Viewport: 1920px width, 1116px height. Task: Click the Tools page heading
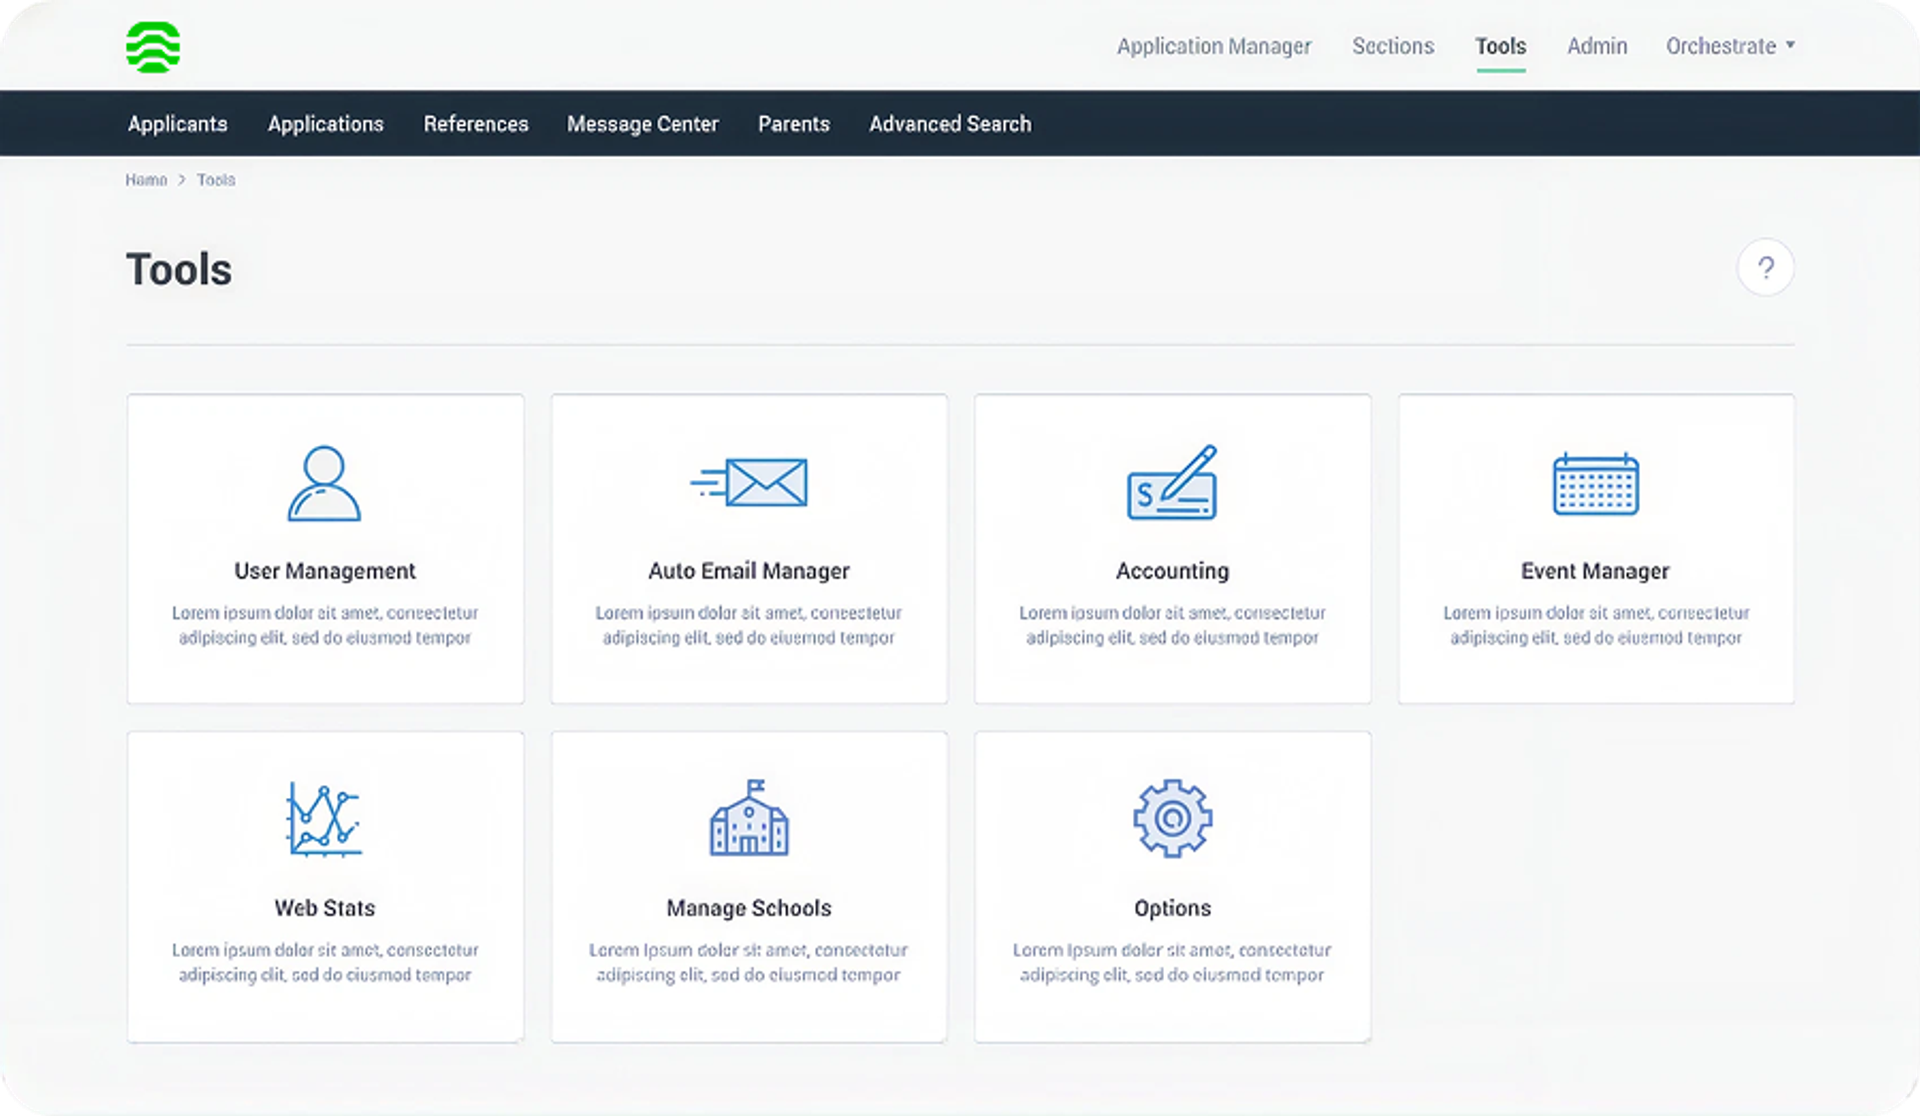tap(179, 270)
